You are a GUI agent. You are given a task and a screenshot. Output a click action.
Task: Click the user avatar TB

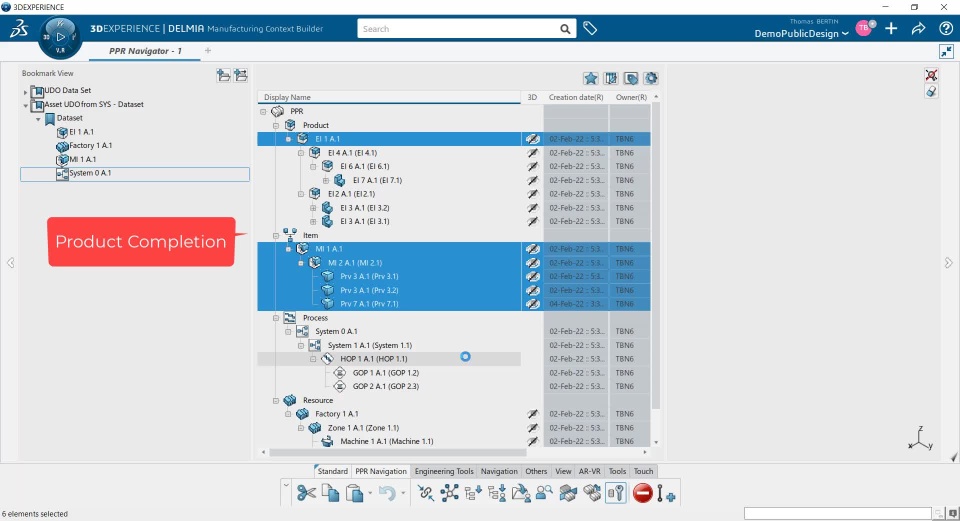pos(864,28)
